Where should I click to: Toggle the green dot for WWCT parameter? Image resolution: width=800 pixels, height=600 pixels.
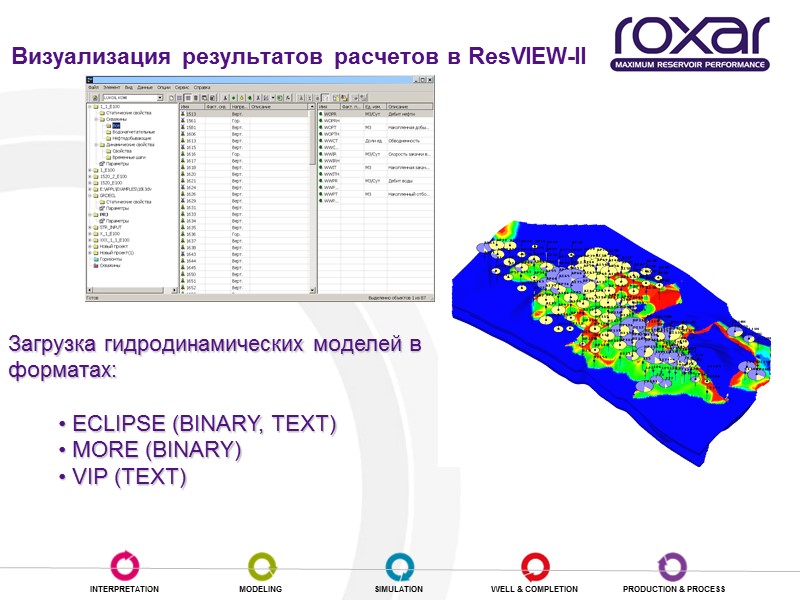[321, 140]
